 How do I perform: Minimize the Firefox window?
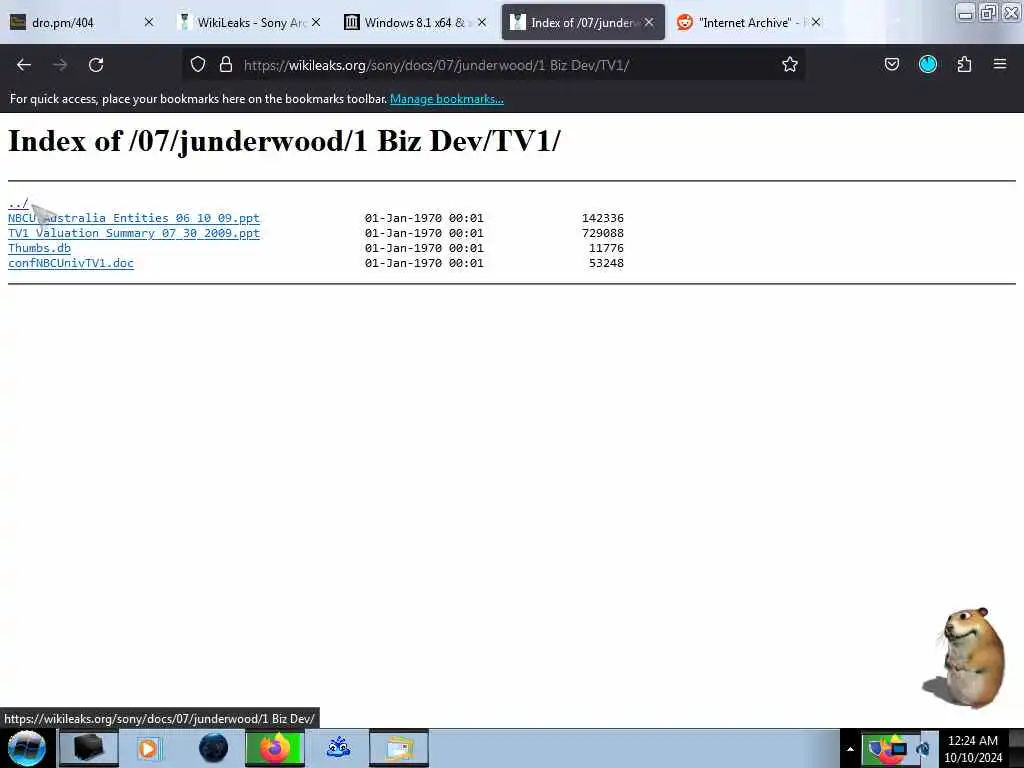pyautogui.click(x=965, y=13)
